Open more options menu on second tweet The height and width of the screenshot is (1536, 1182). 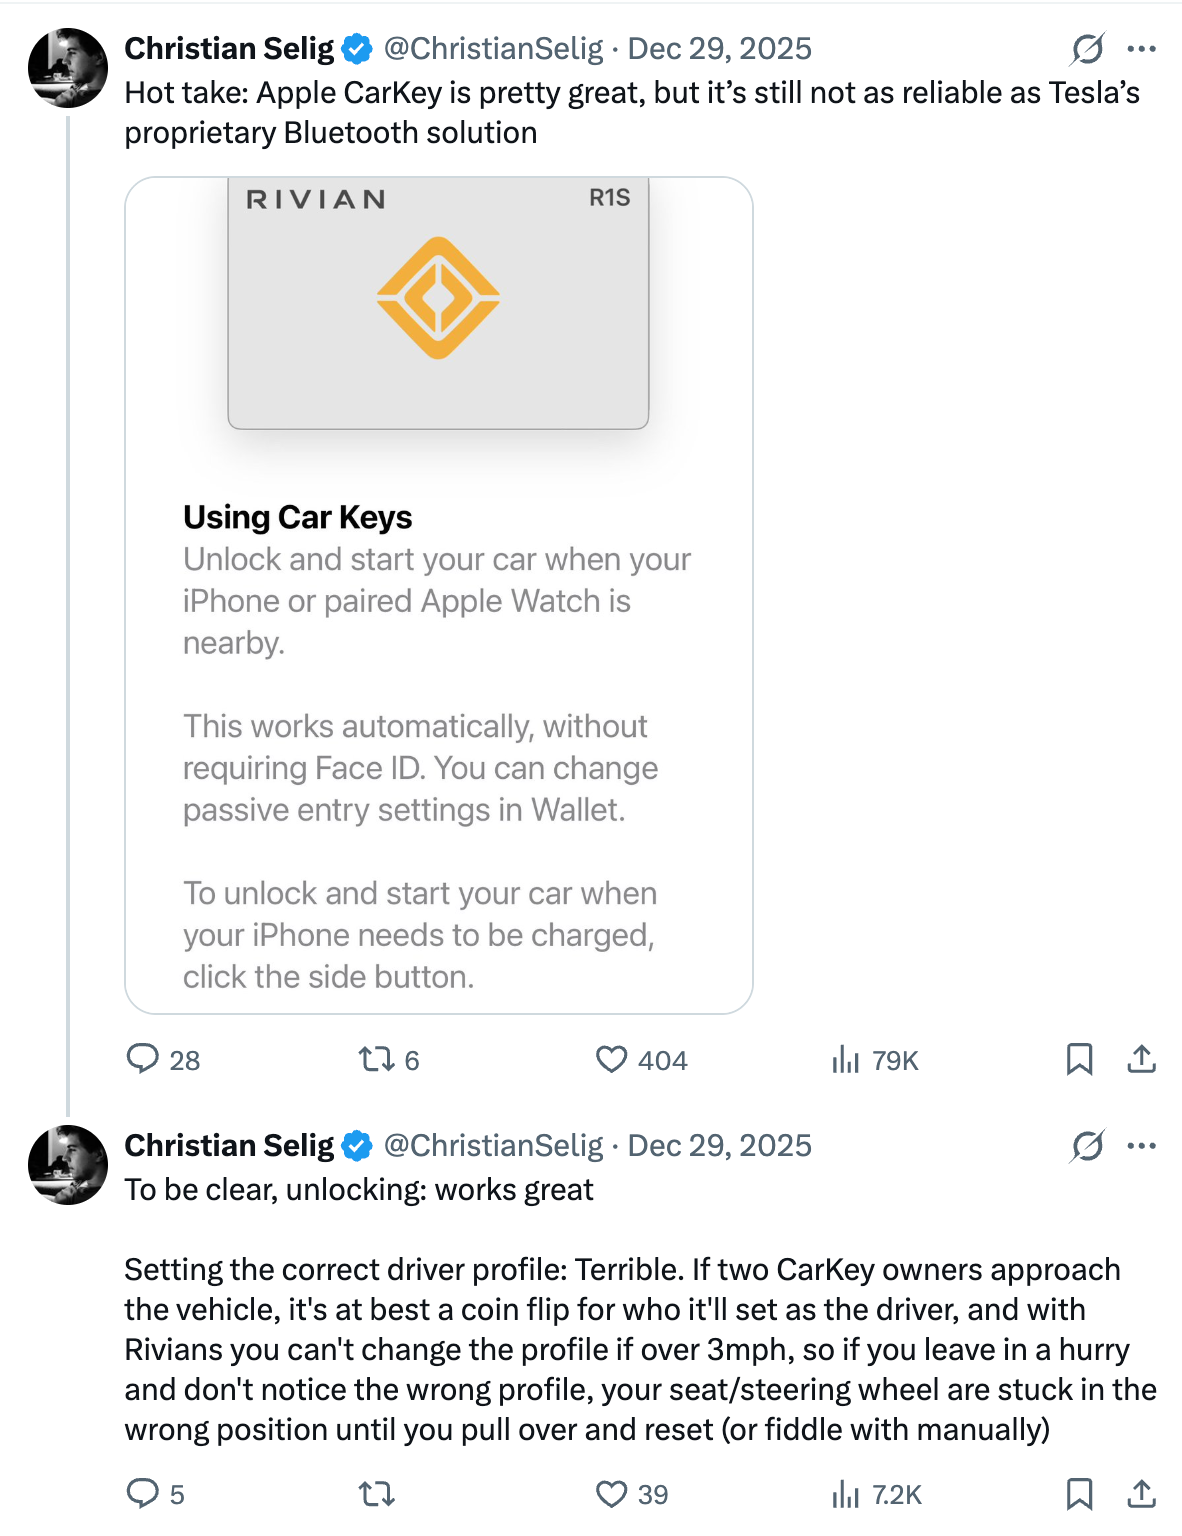[x=1141, y=1145]
